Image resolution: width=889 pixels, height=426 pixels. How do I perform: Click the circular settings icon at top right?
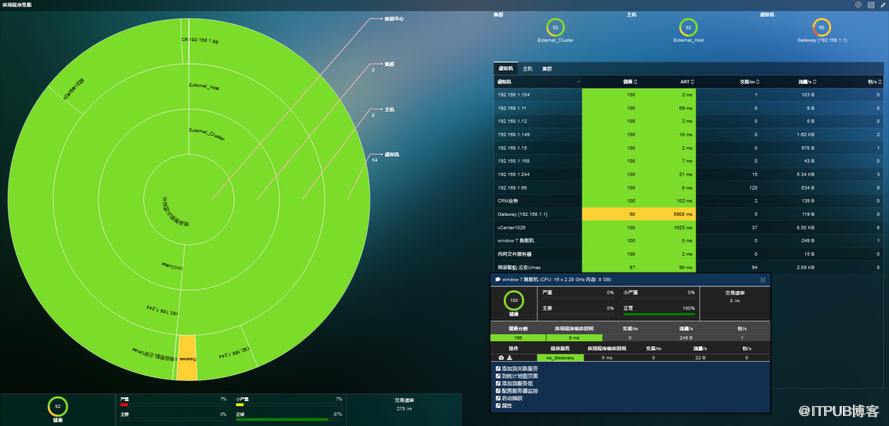coord(858,5)
